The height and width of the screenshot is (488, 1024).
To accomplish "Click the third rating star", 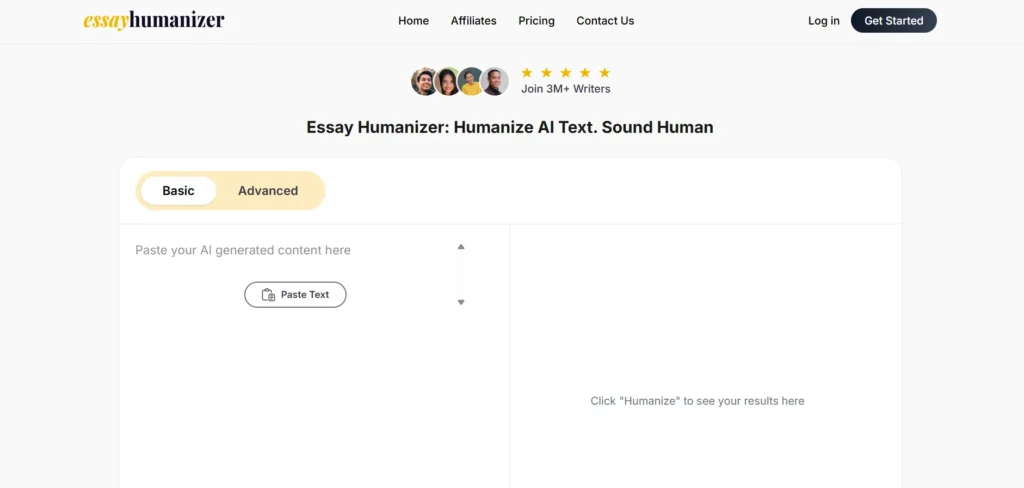I will (566, 73).
